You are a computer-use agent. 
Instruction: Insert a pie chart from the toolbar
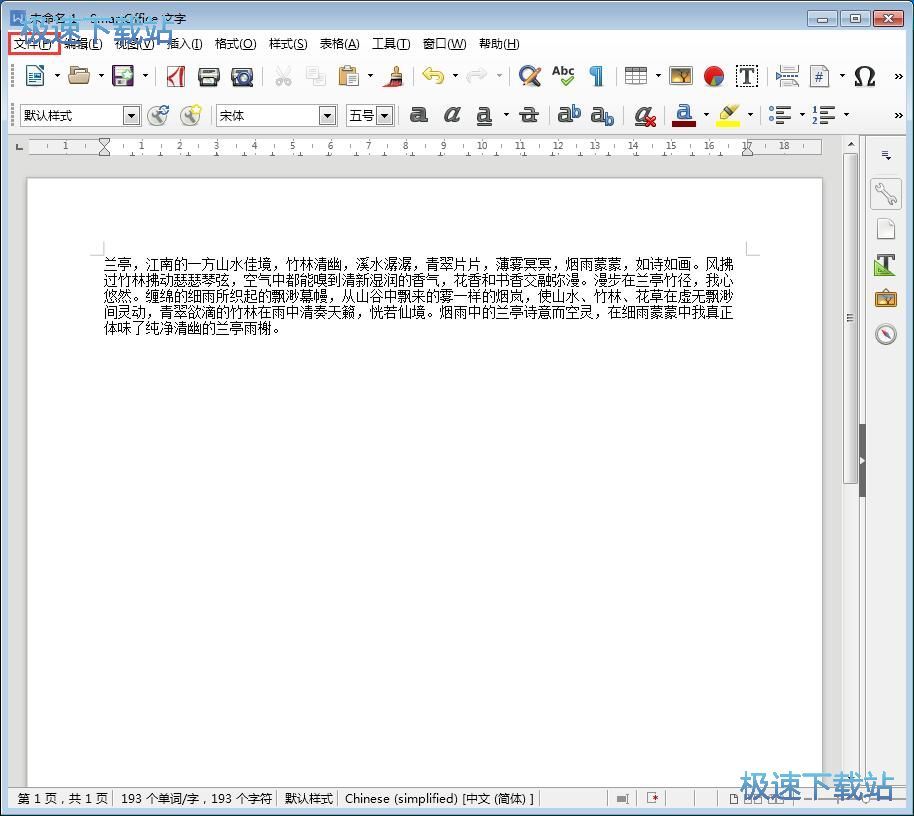point(716,76)
